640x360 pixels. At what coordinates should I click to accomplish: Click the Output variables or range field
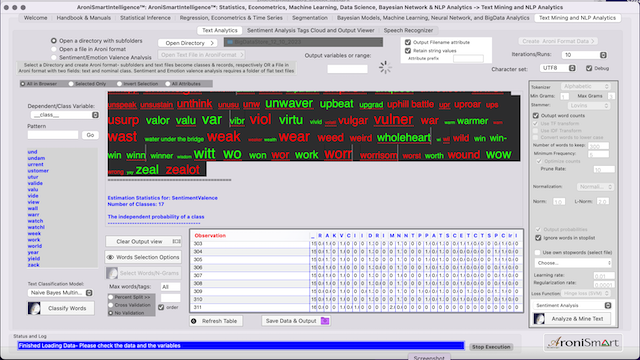(x=347, y=69)
